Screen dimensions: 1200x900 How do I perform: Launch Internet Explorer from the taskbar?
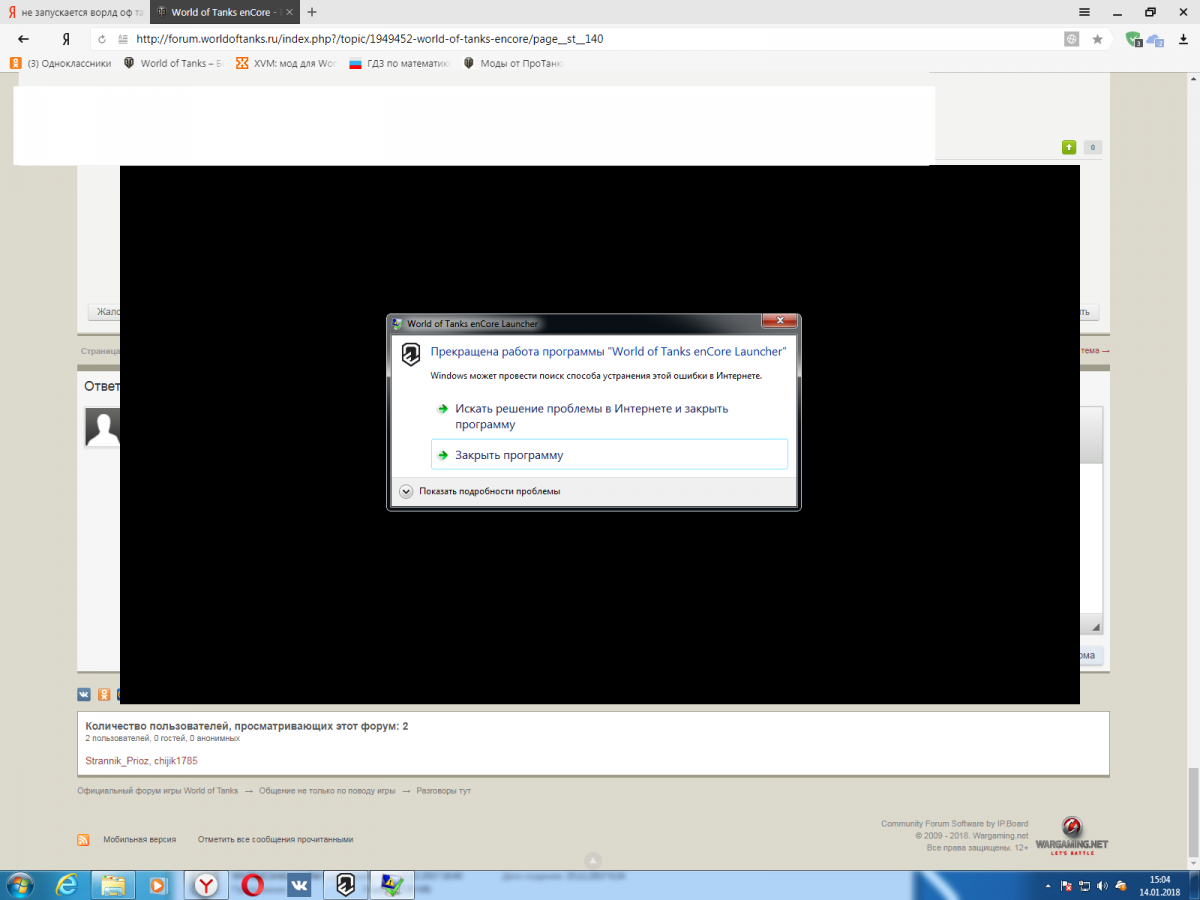(x=67, y=885)
